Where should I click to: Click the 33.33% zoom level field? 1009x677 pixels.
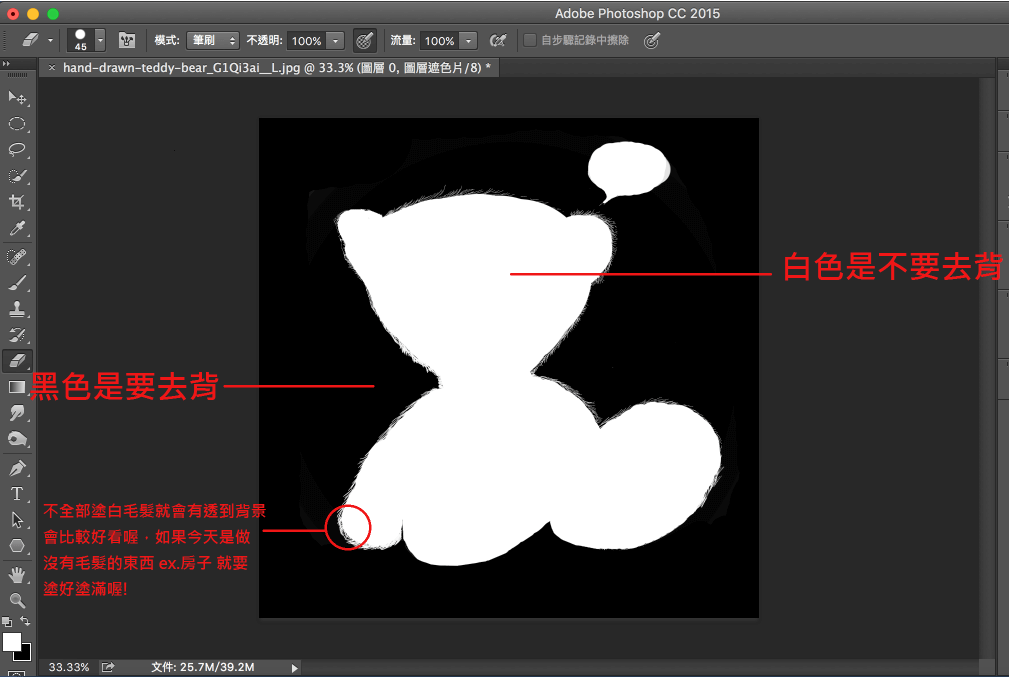pos(69,667)
